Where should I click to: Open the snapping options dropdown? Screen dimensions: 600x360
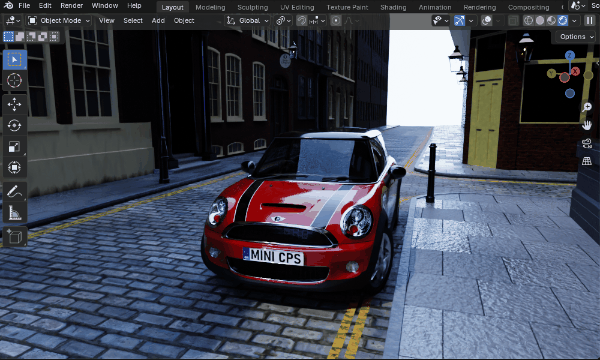(317, 21)
